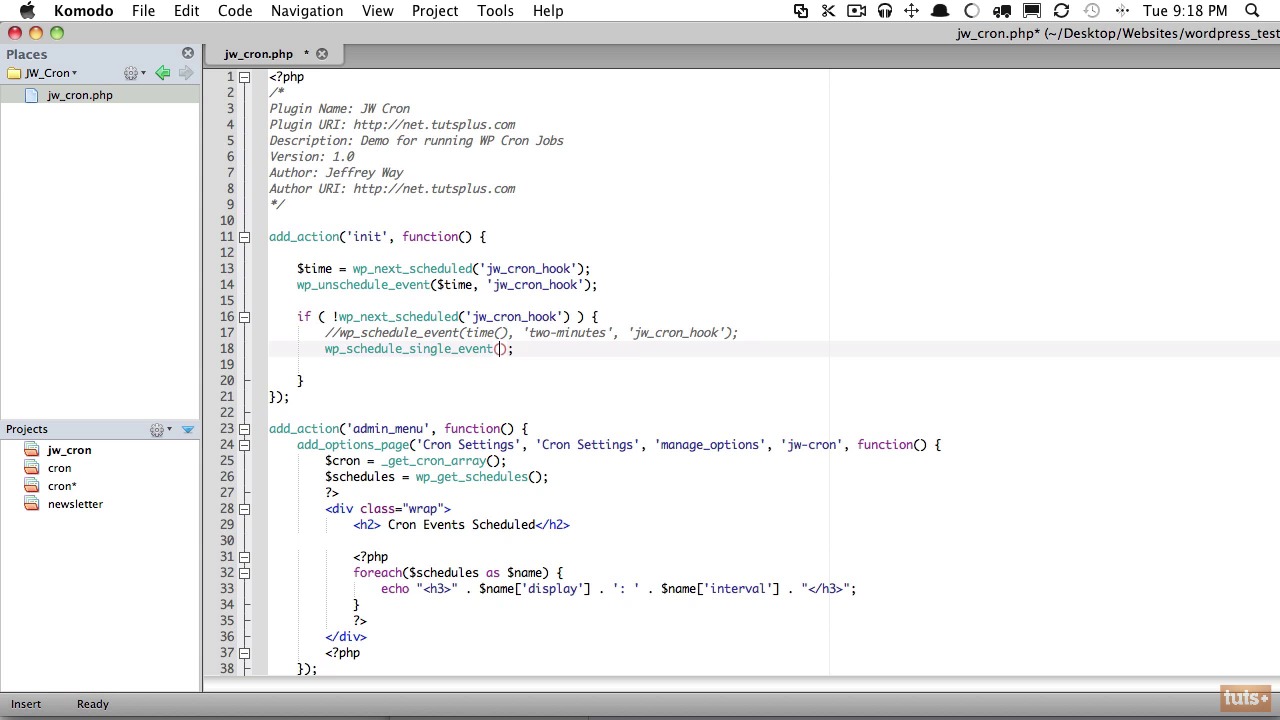Open the File menu
Viewport: 1280px width, 720px height.
[143, 11]
